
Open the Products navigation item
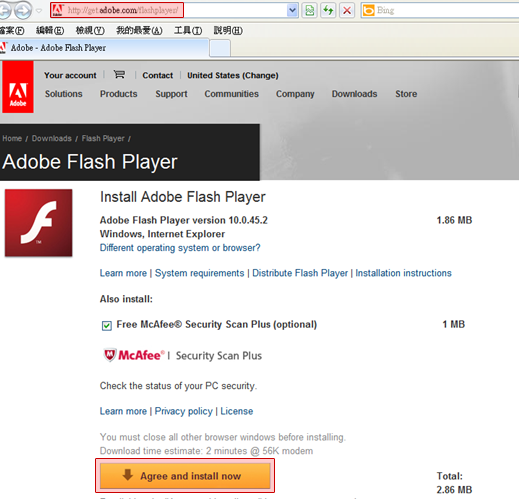coord(119,94)
